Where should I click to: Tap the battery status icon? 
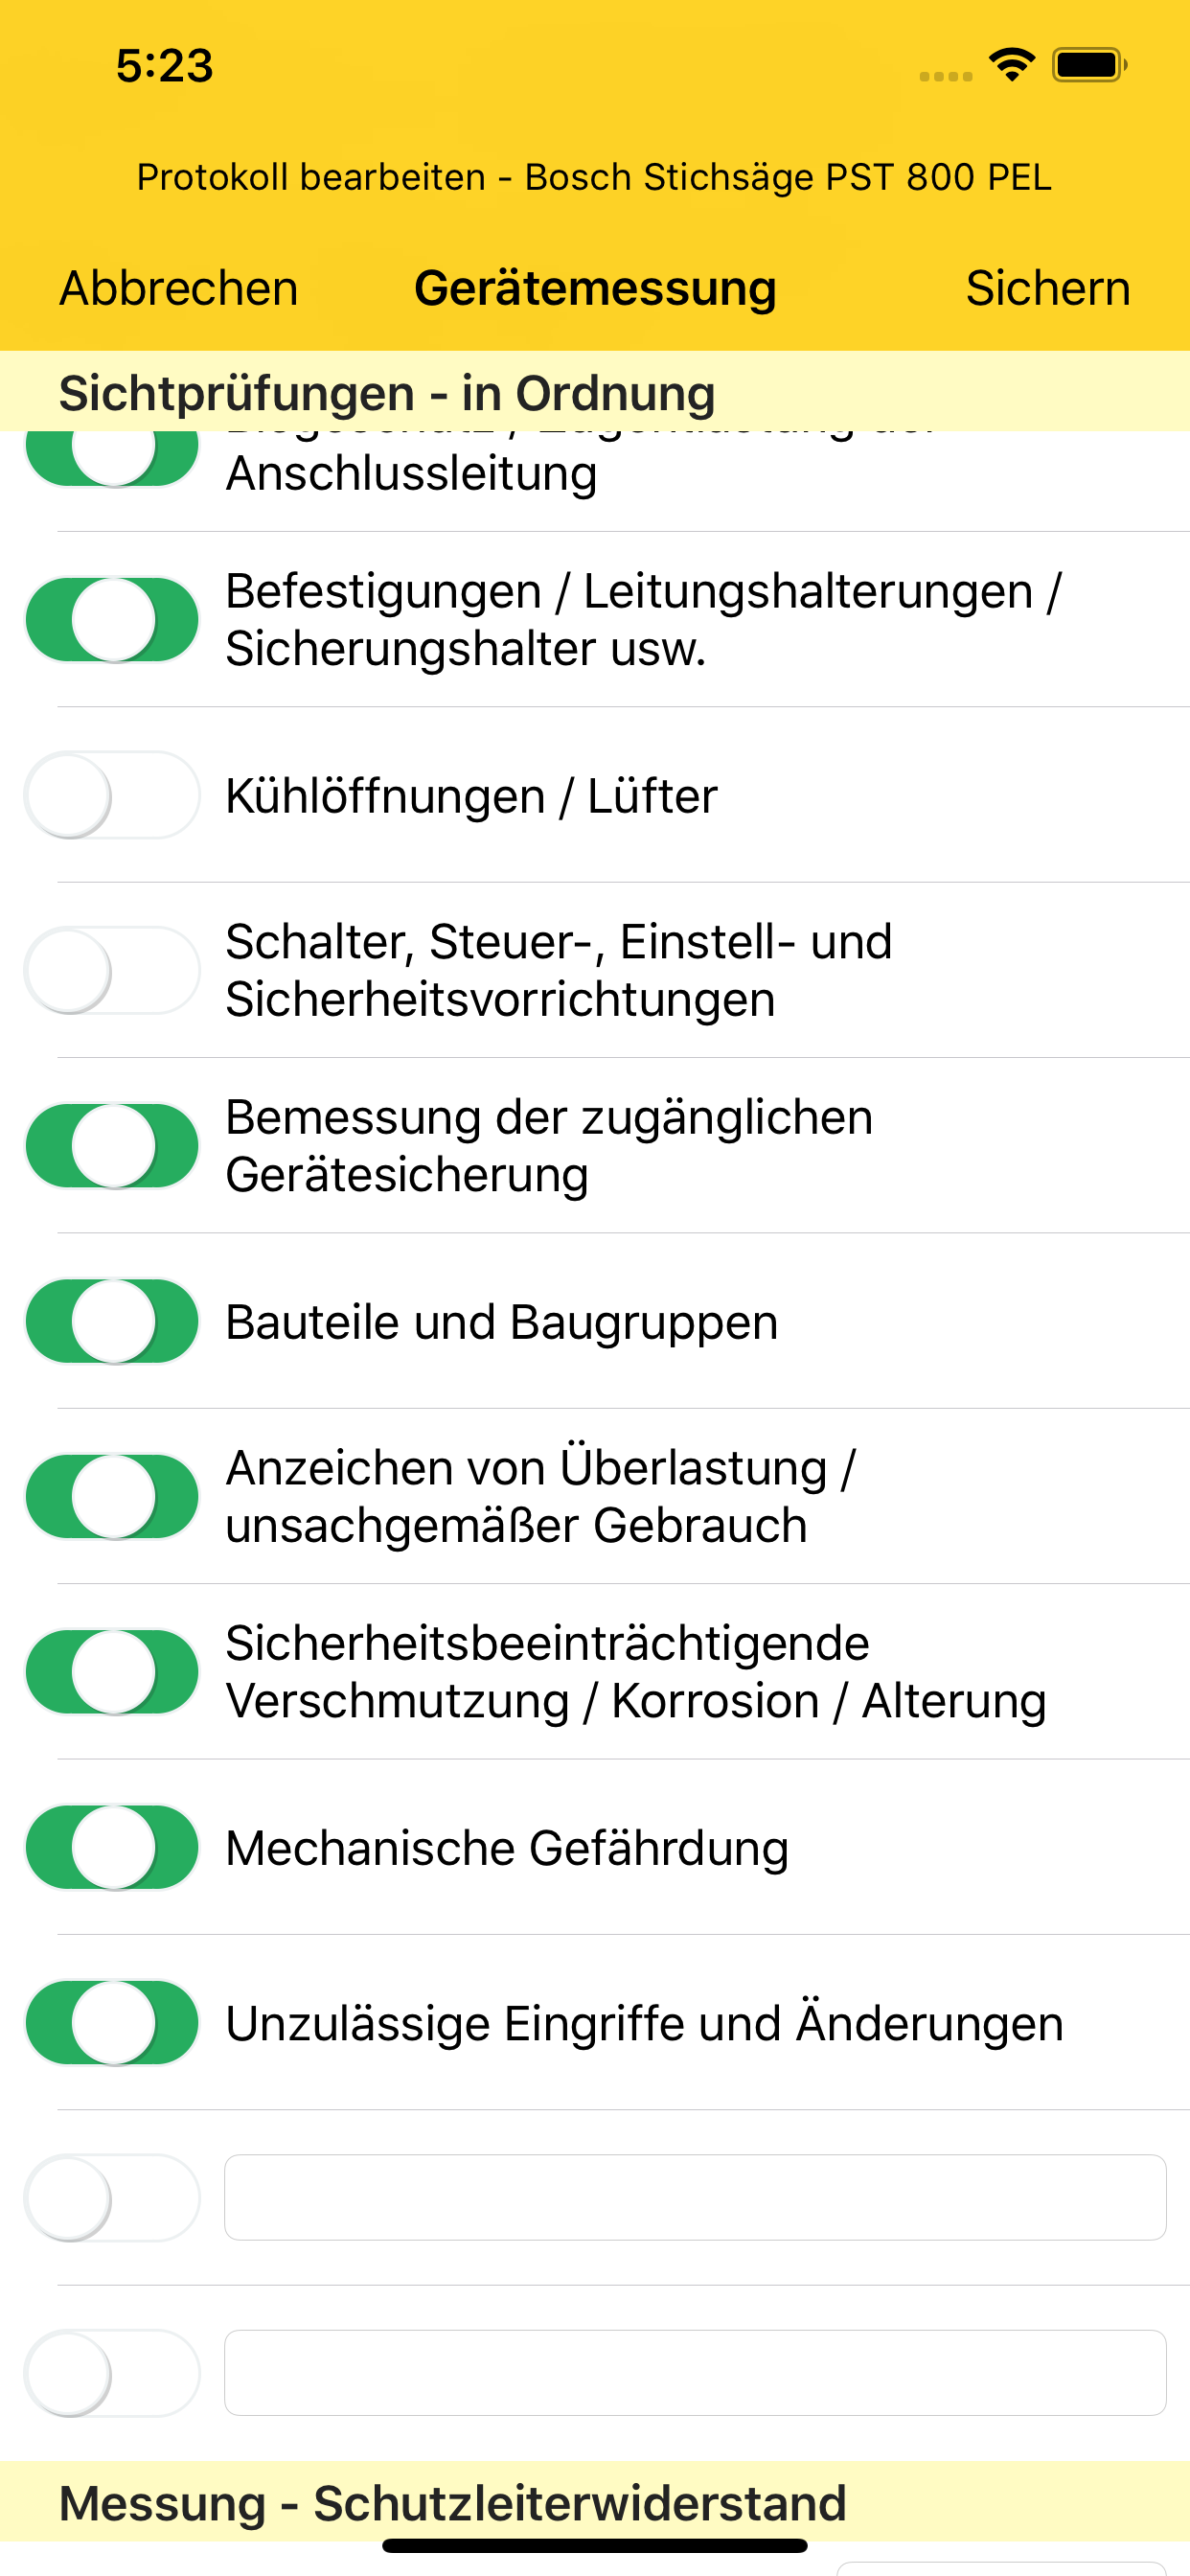(1089, 66)
